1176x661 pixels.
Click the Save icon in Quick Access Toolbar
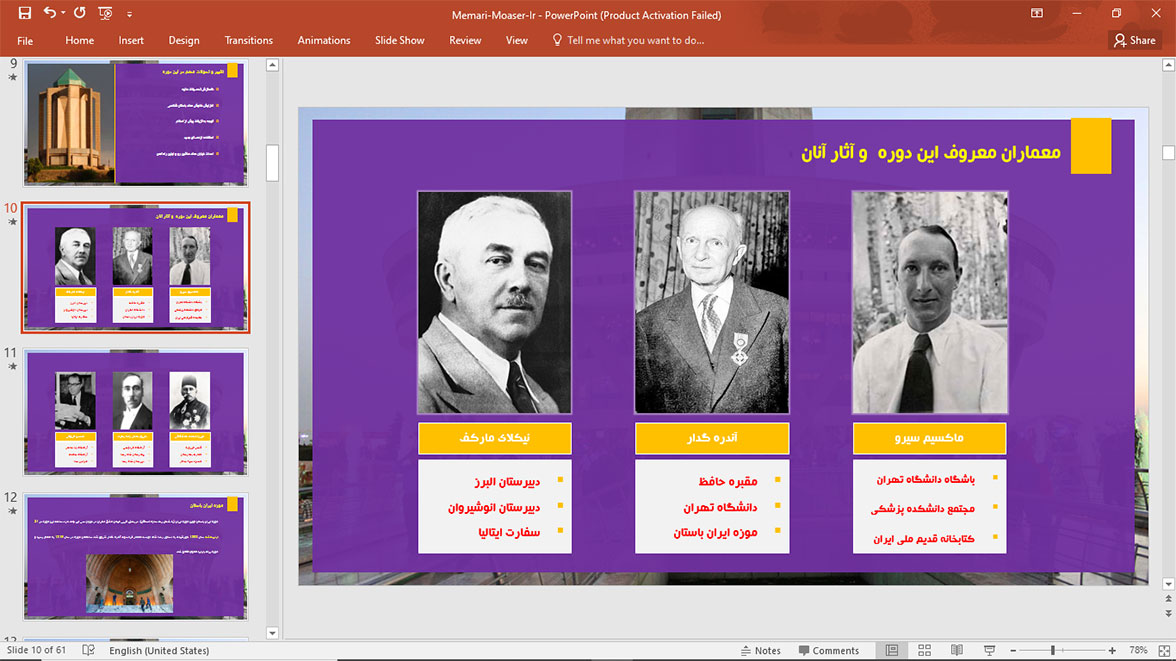coord(25,14)
